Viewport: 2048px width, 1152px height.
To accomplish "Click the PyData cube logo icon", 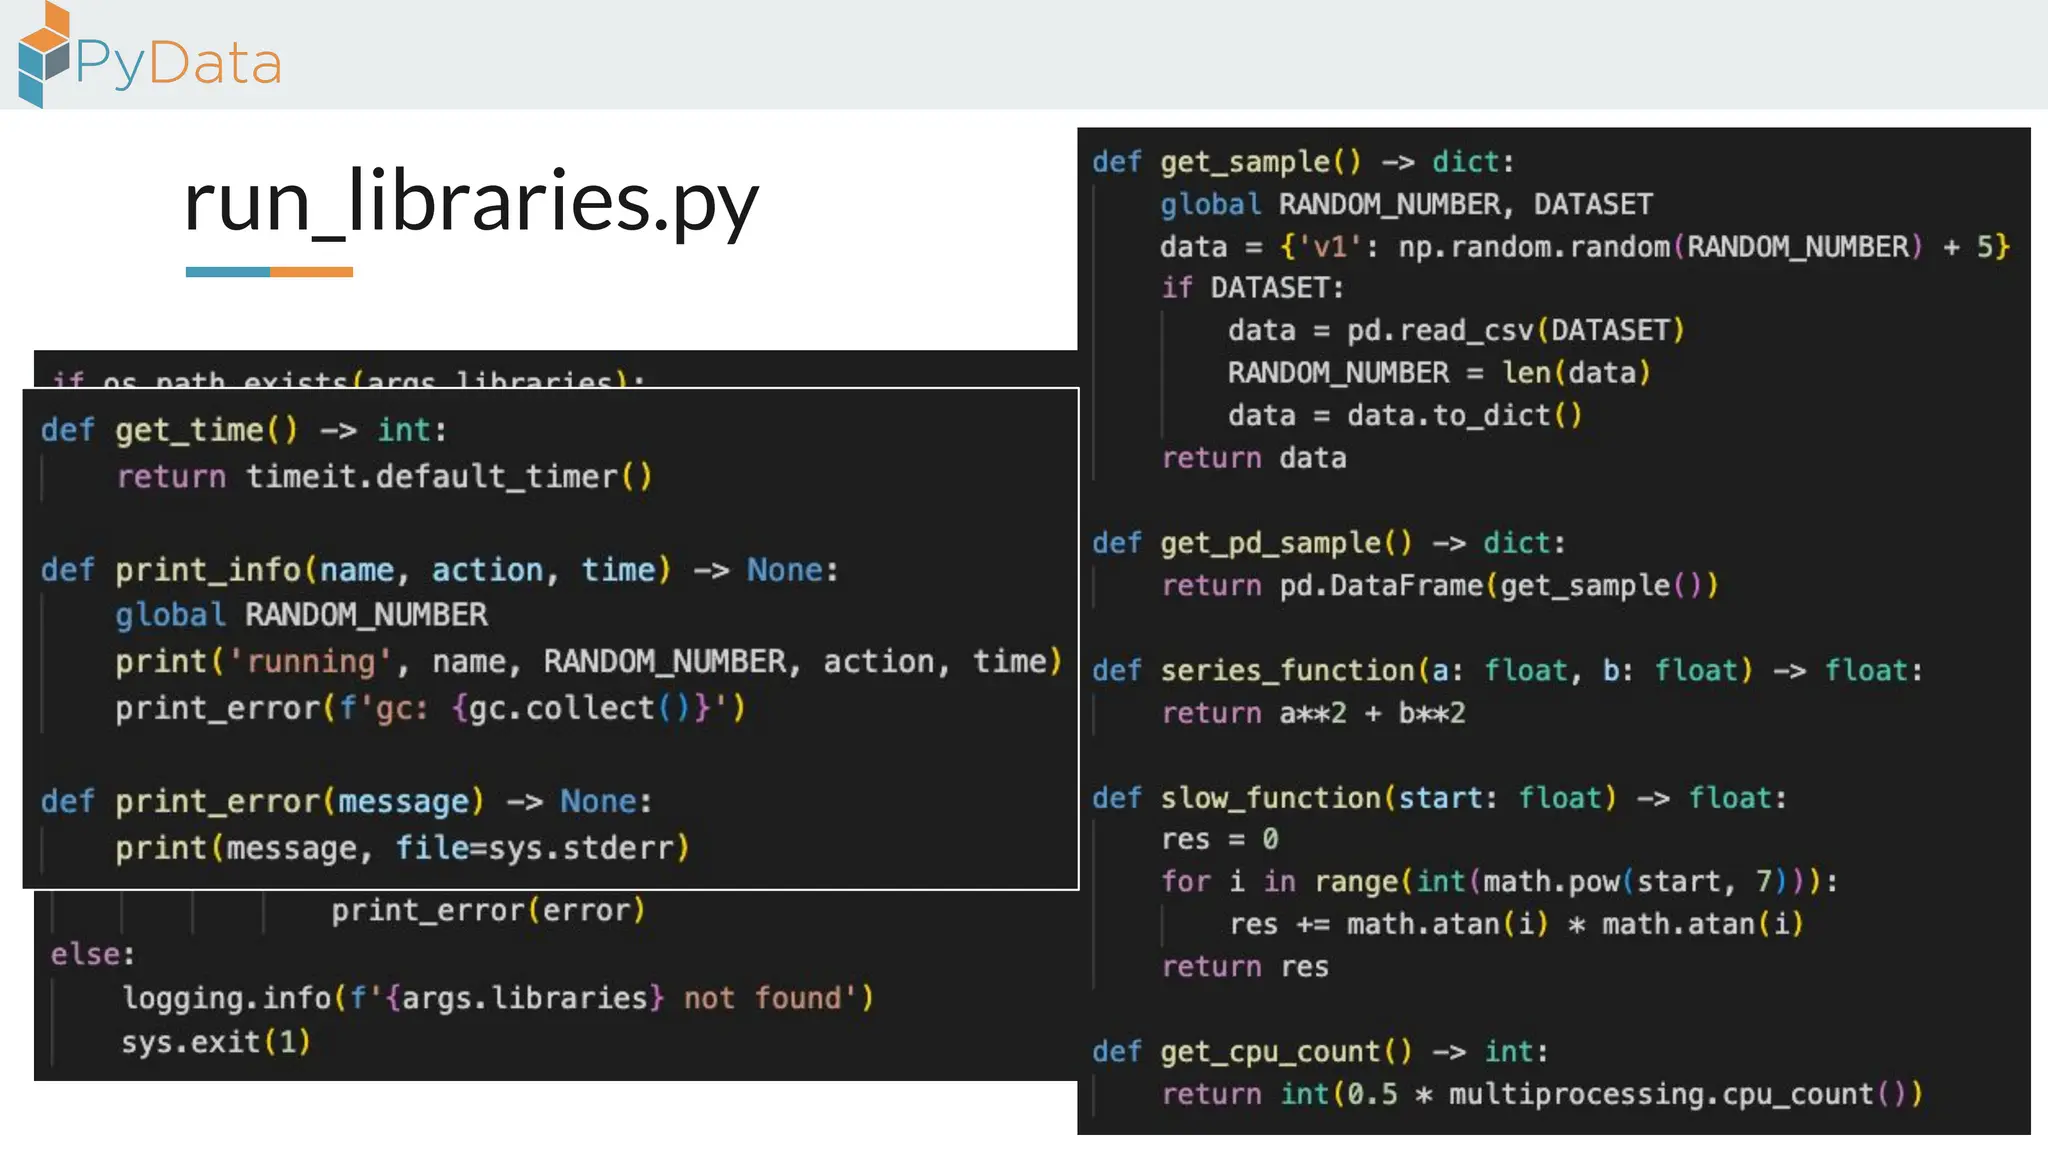I will click(44, 55).
